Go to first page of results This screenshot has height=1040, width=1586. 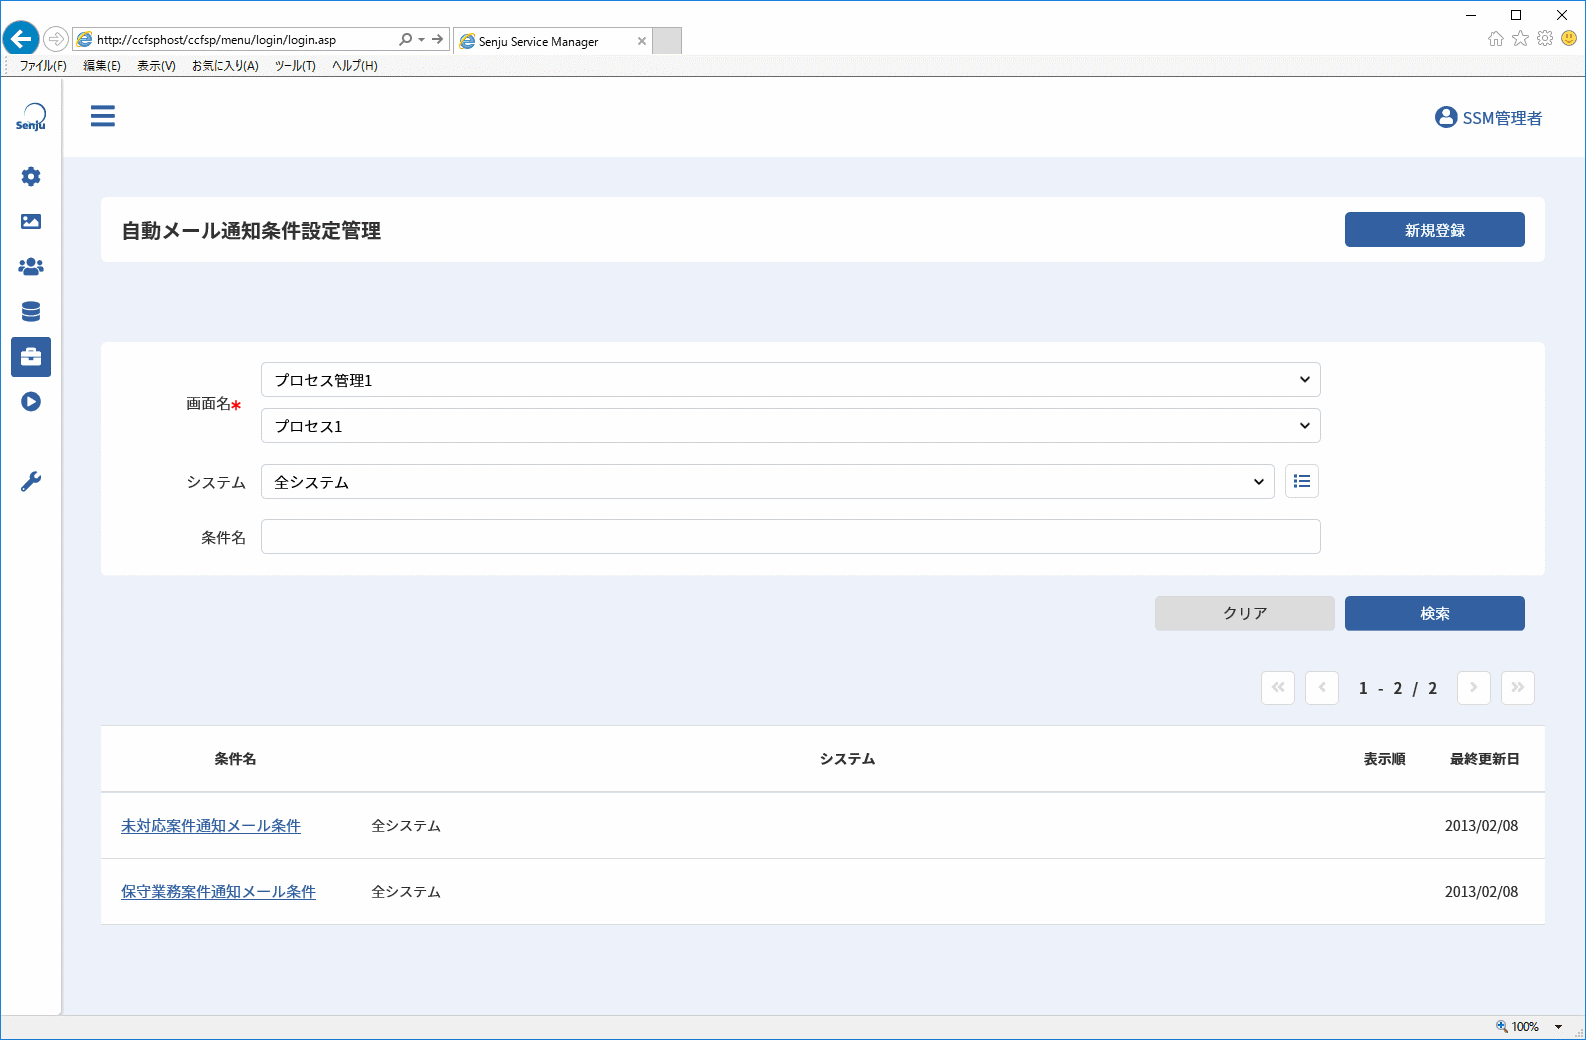pos(1278,688)
